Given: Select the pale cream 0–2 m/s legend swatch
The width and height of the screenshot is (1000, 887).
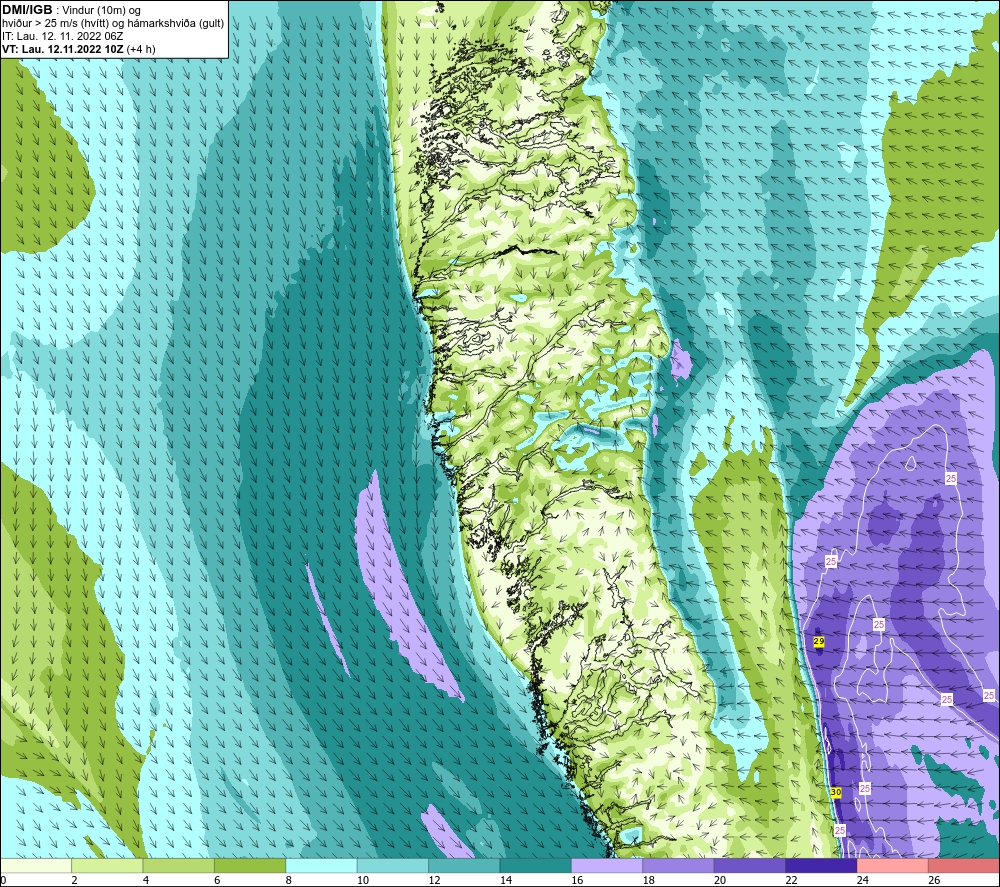Looking at the screenshot, I should click(x=36, y=865).
